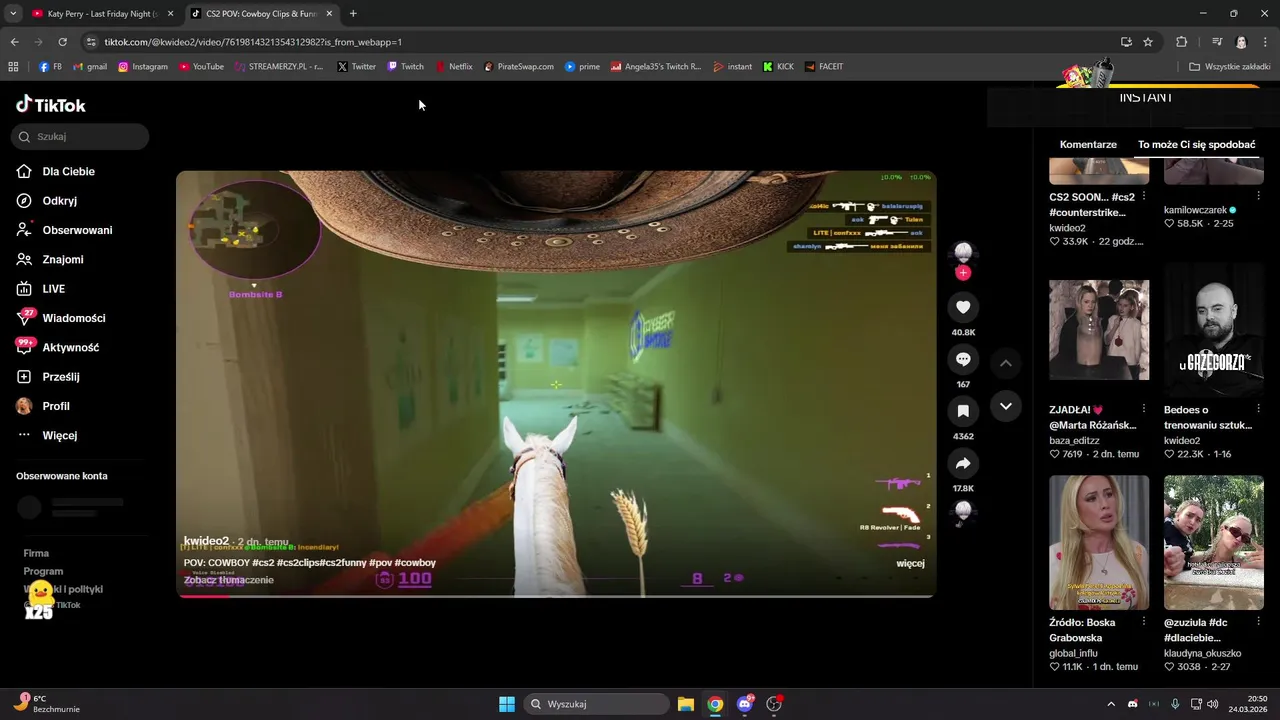Go to the previous video with the up chevron
Image resolution: width=1280 pixels, height=720 pixels.
point(1006,363)
